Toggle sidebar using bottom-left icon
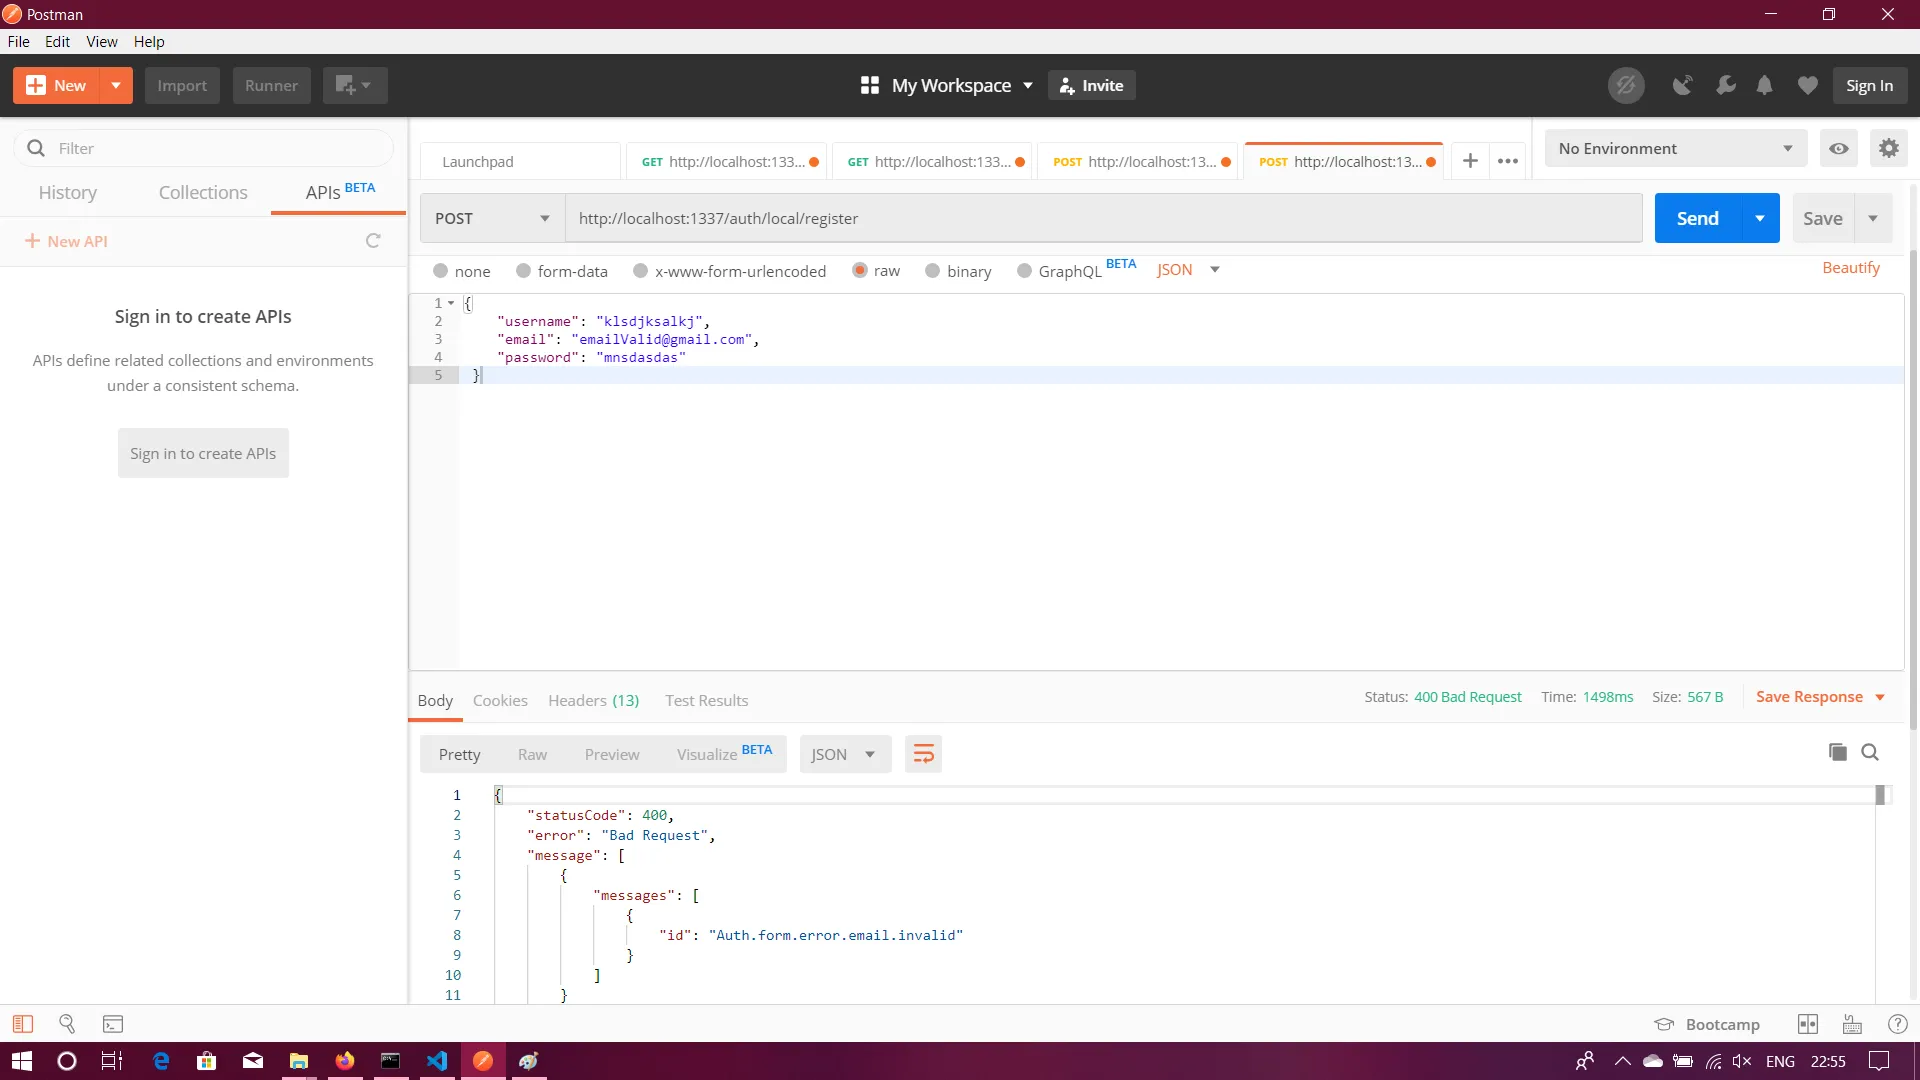This screenshot has width=1920, height=1080. [x=23, y=1024]
